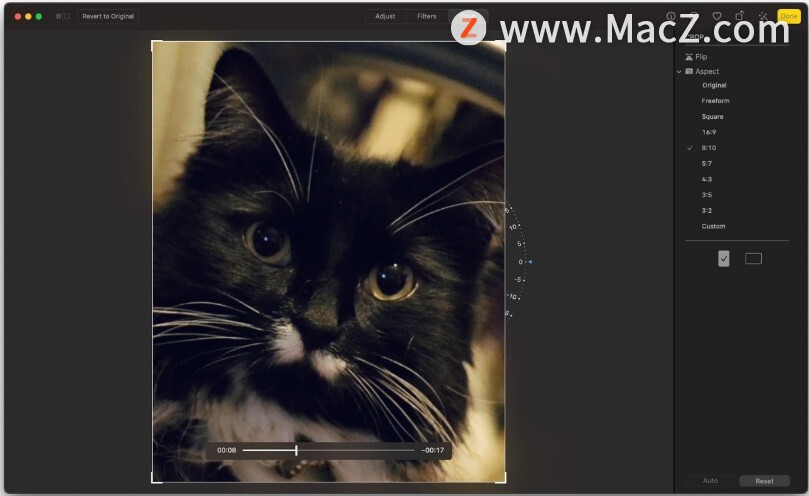The height and width of the screenshot is (496, 809).
Task: Click the Flip label
Action: (701, 57)
